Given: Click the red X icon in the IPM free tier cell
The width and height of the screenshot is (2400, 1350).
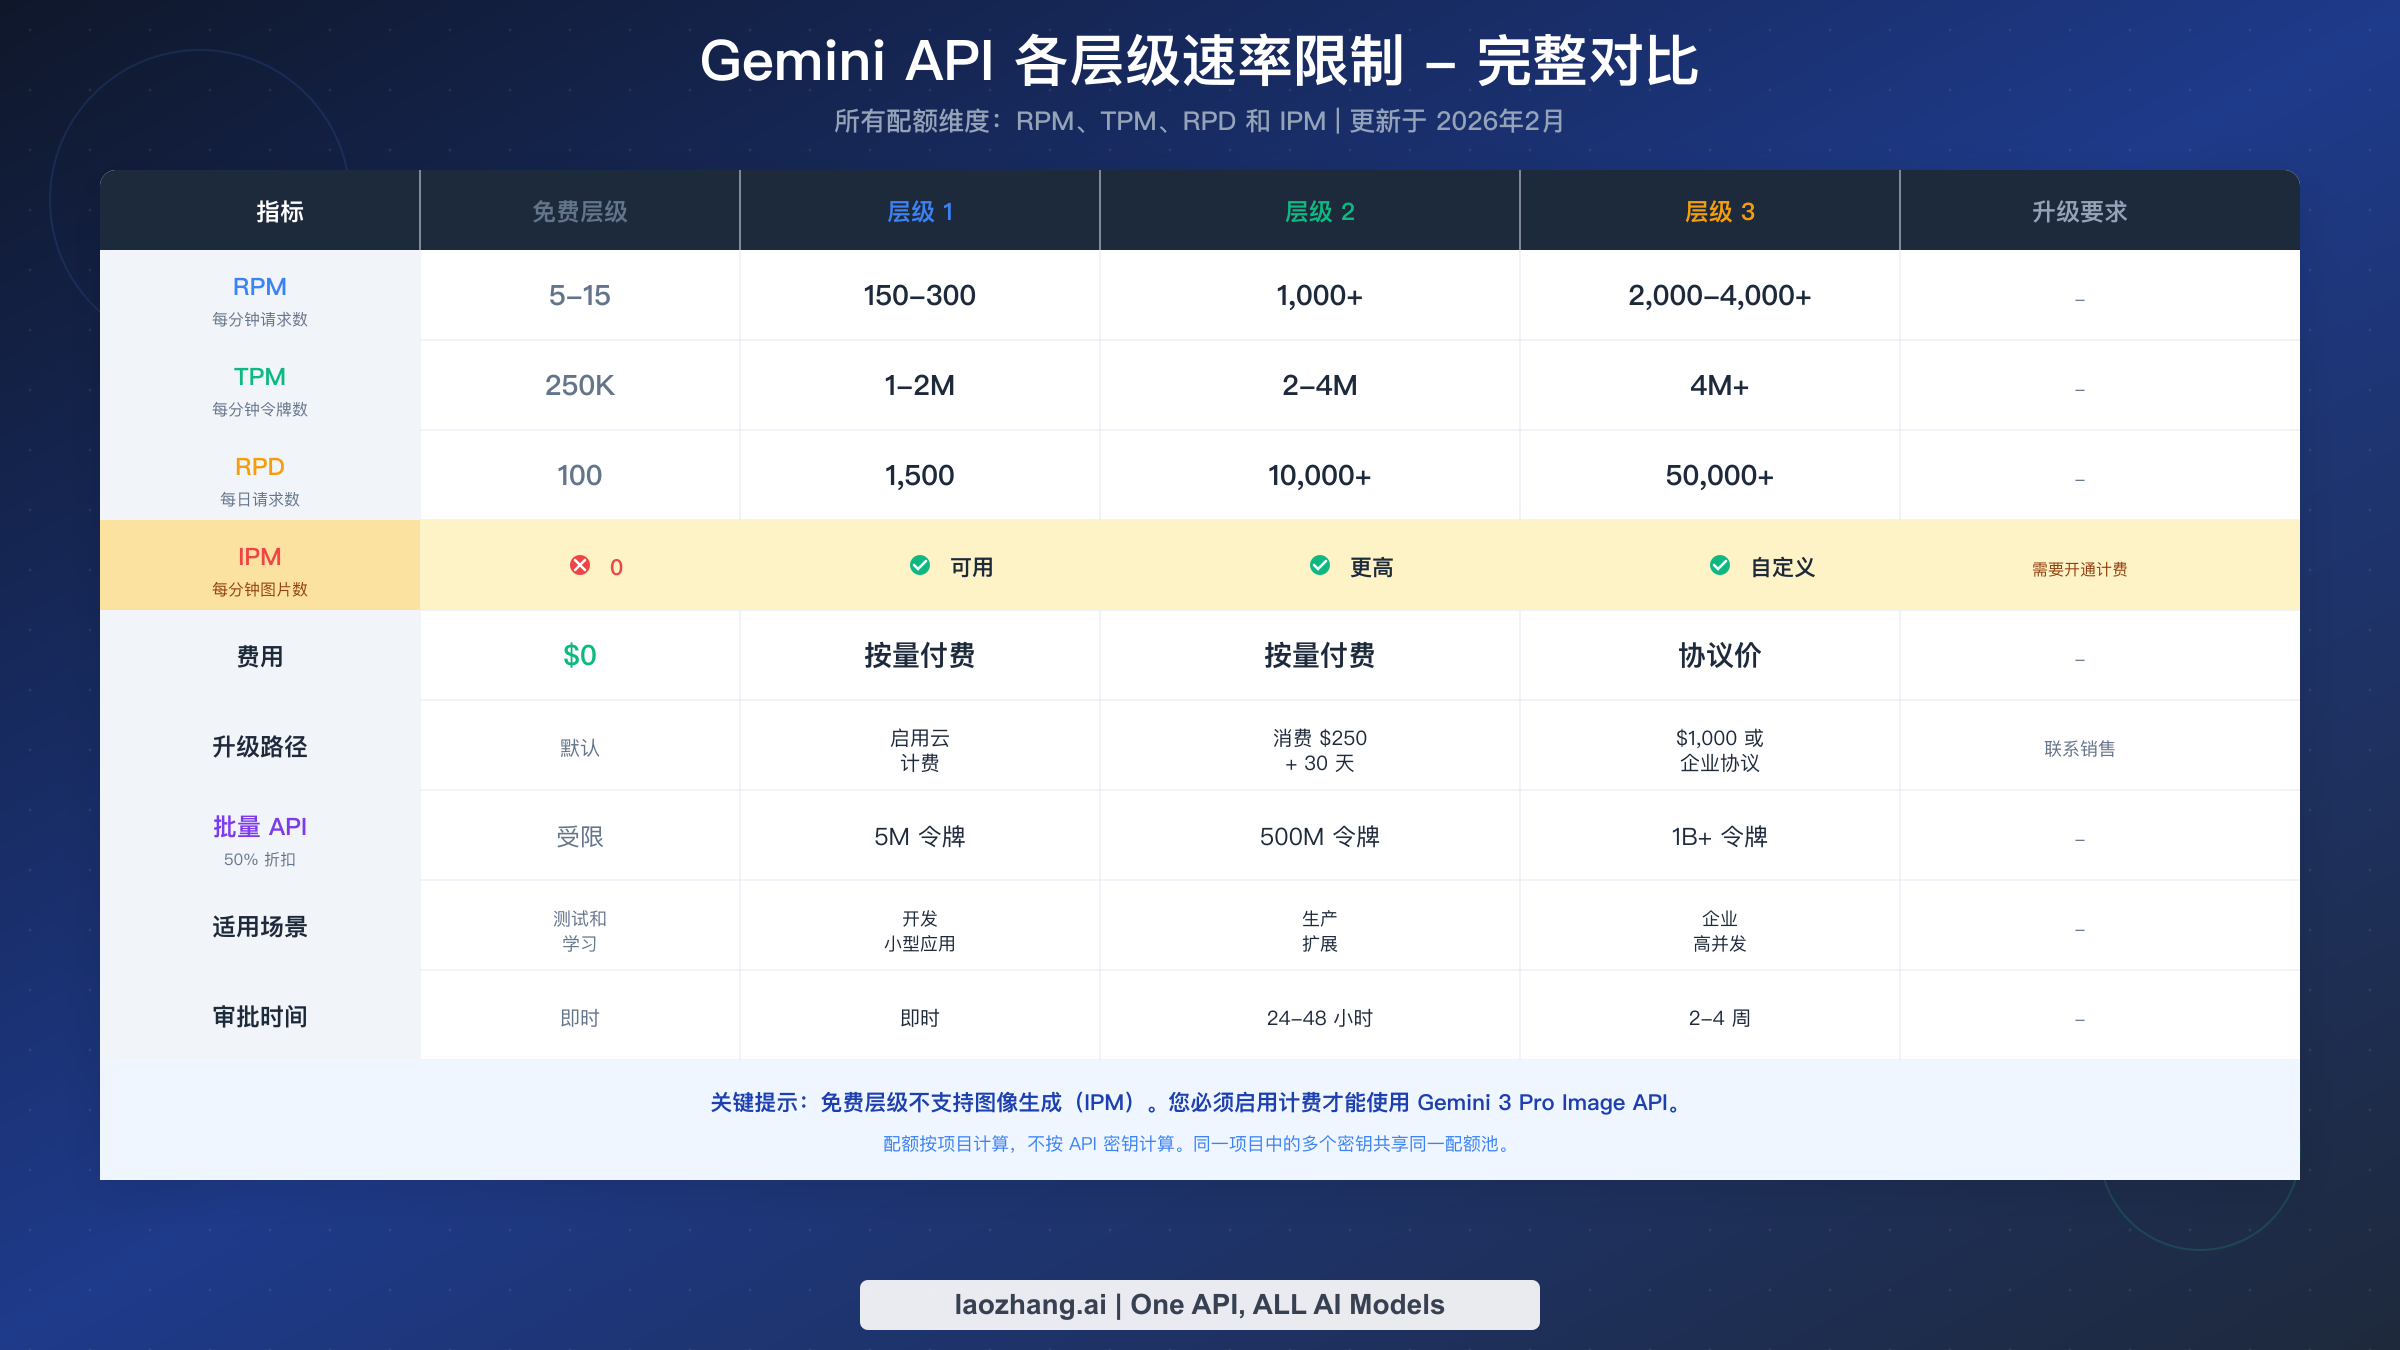Looking at the screenshot, I should click(x=578, y=566).
